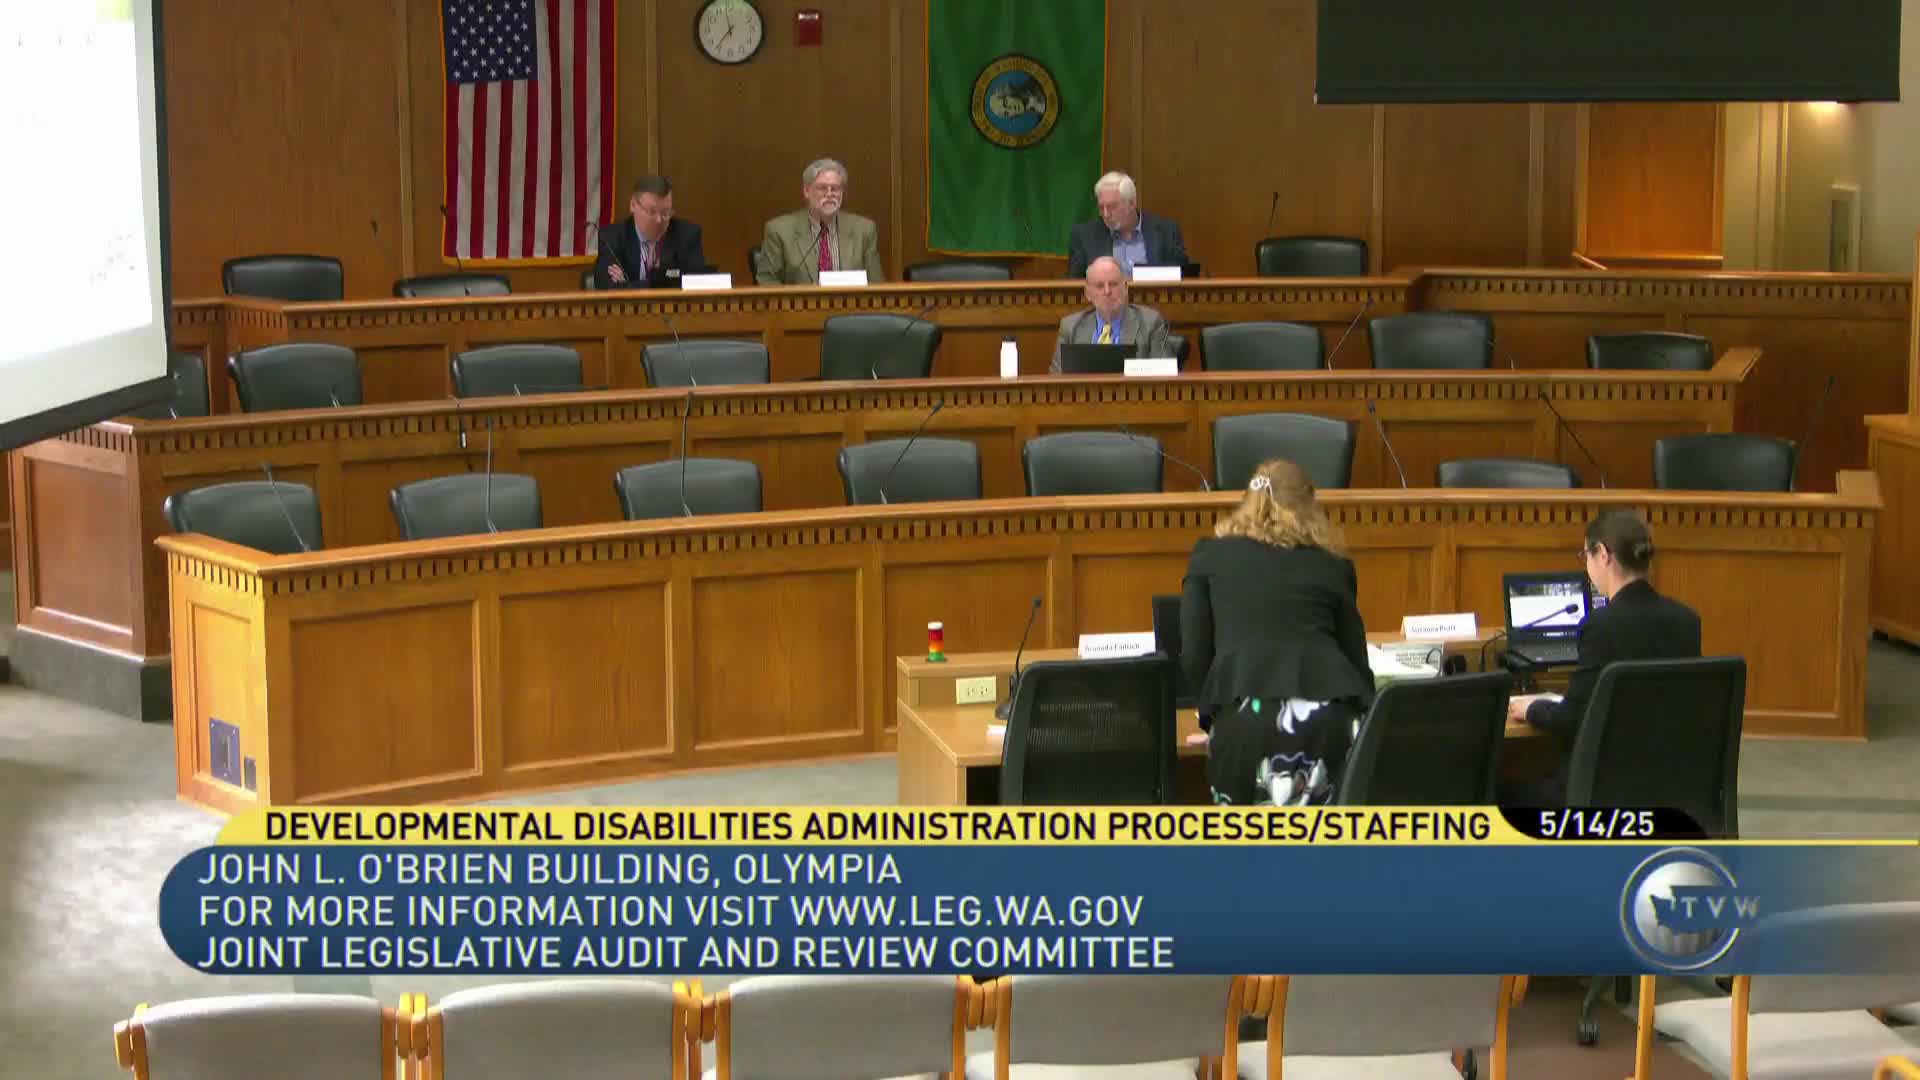Viewport: 1920px width, 1080px height.
Task: Click the Washington state seal on green flag
Action: [x=1015, y=100]
